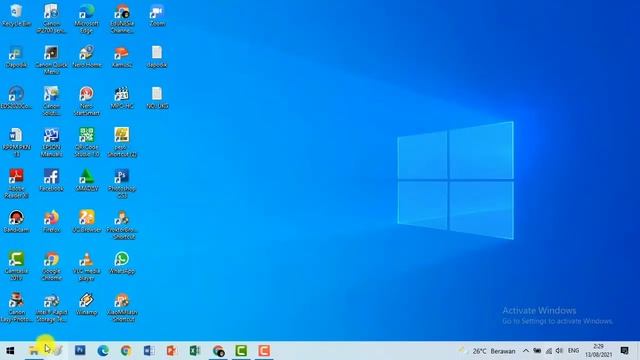The image size is (640, 360).
Task: Launch Winamp desktop shortcut
Action: [87, 304]
